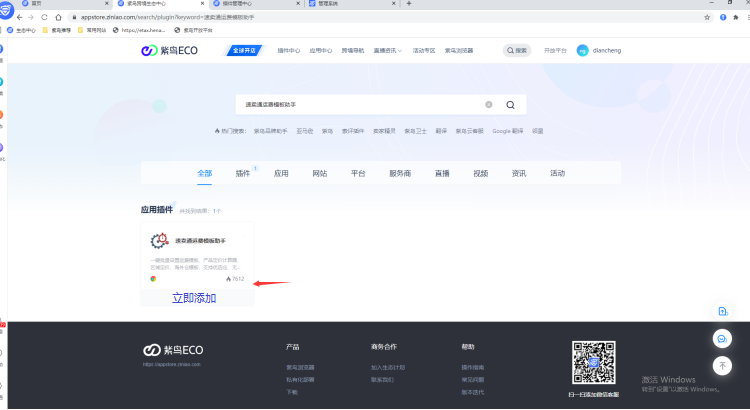Select the 活动 results tab

pyautogui.click(x=557, y=173)
